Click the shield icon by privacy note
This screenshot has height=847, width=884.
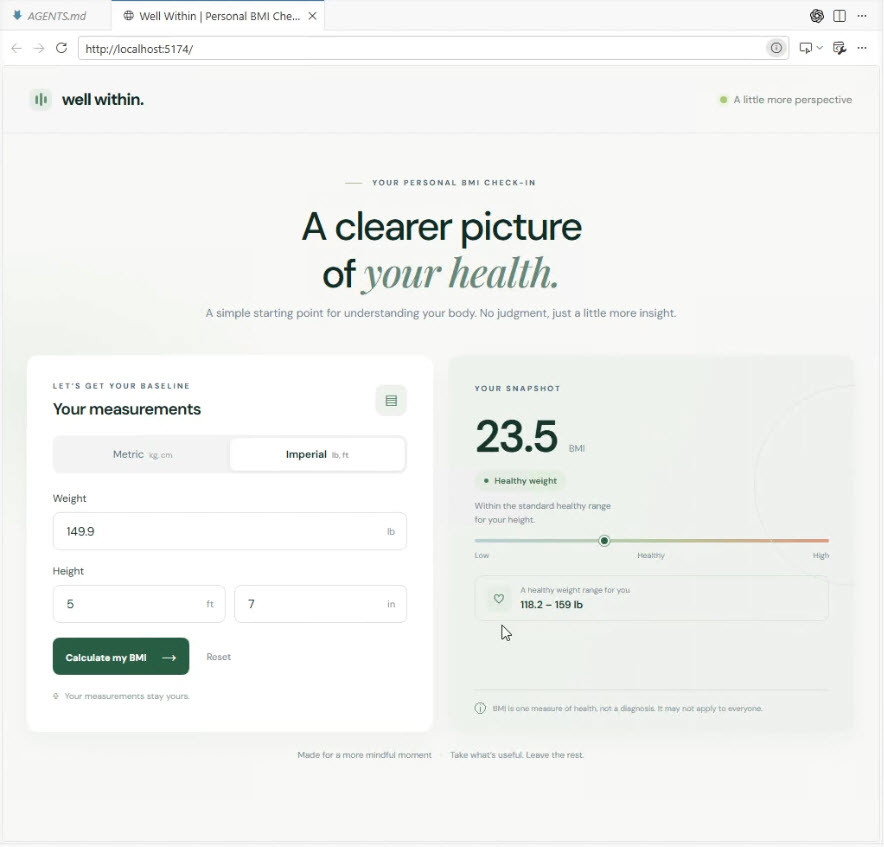(x=56, y=696)
